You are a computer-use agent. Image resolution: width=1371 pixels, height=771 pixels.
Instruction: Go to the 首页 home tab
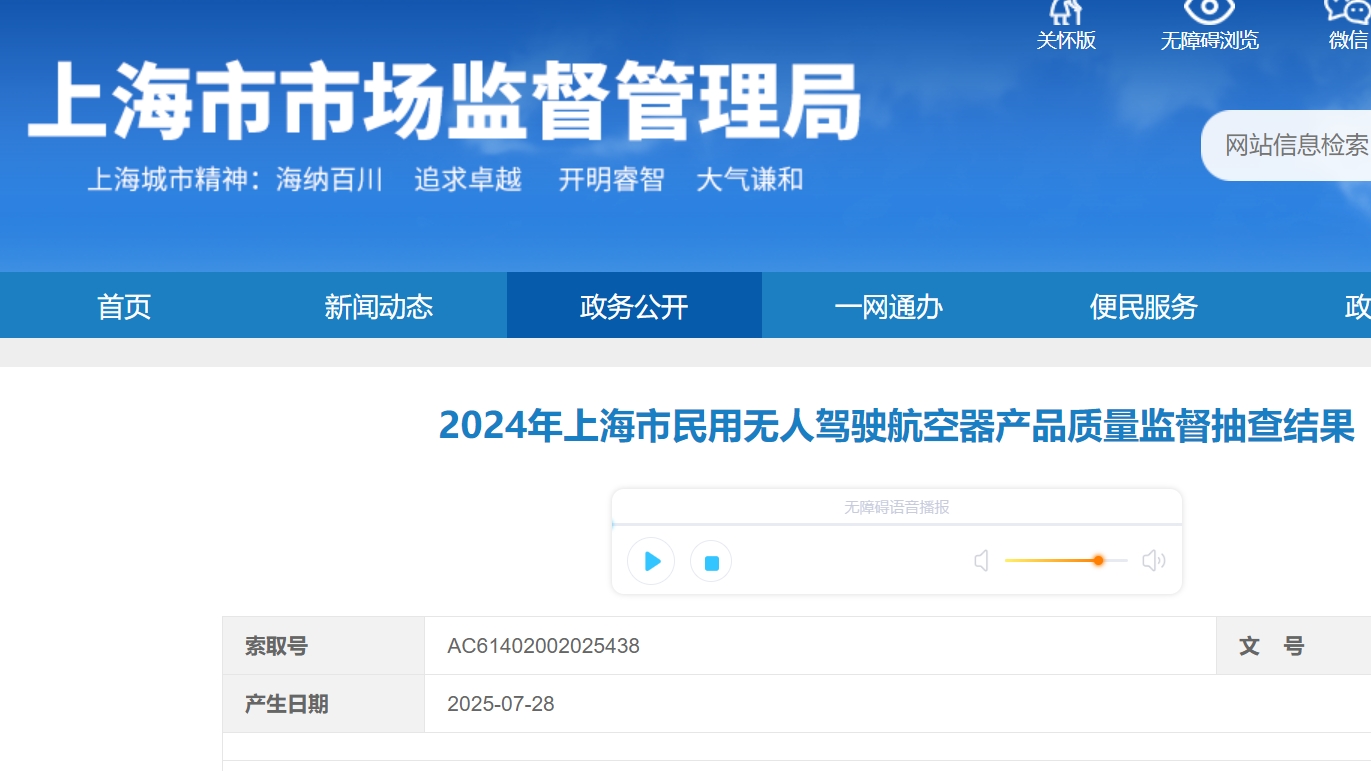click(x=124, y=306)
